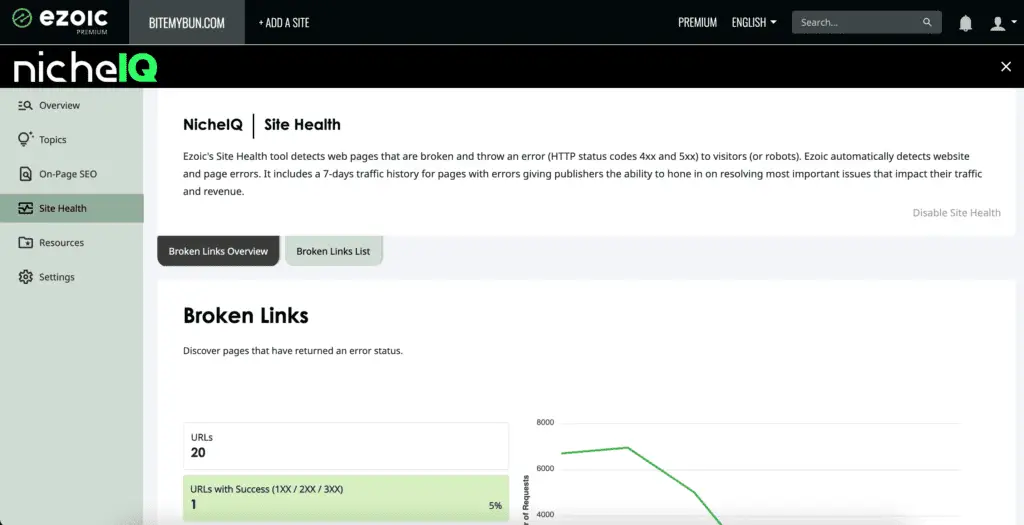
Task: Click the Resources folder icon
Action: pos(25,242)
